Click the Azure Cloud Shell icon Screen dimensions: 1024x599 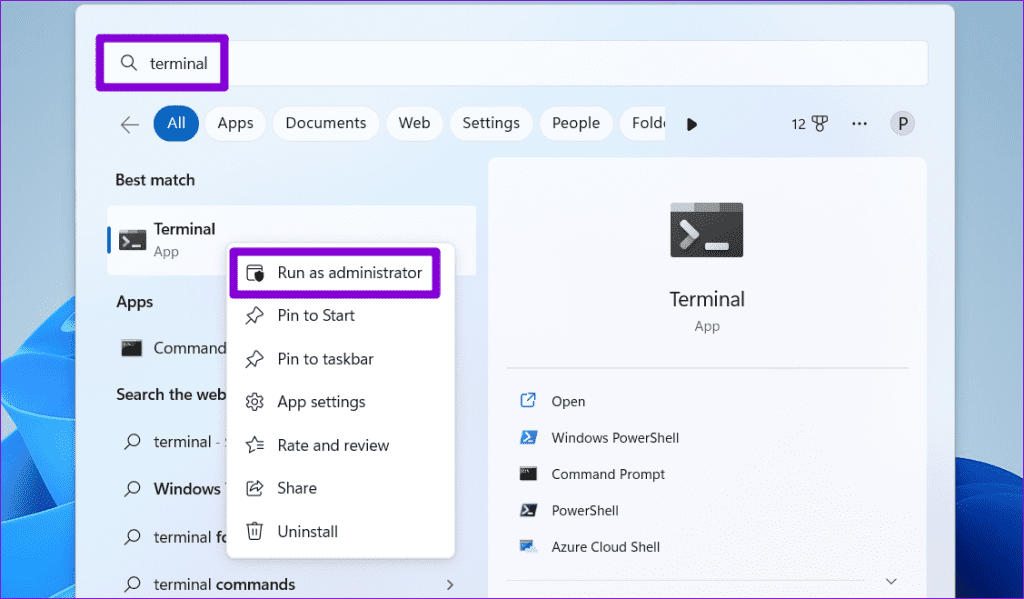(529, 547)
